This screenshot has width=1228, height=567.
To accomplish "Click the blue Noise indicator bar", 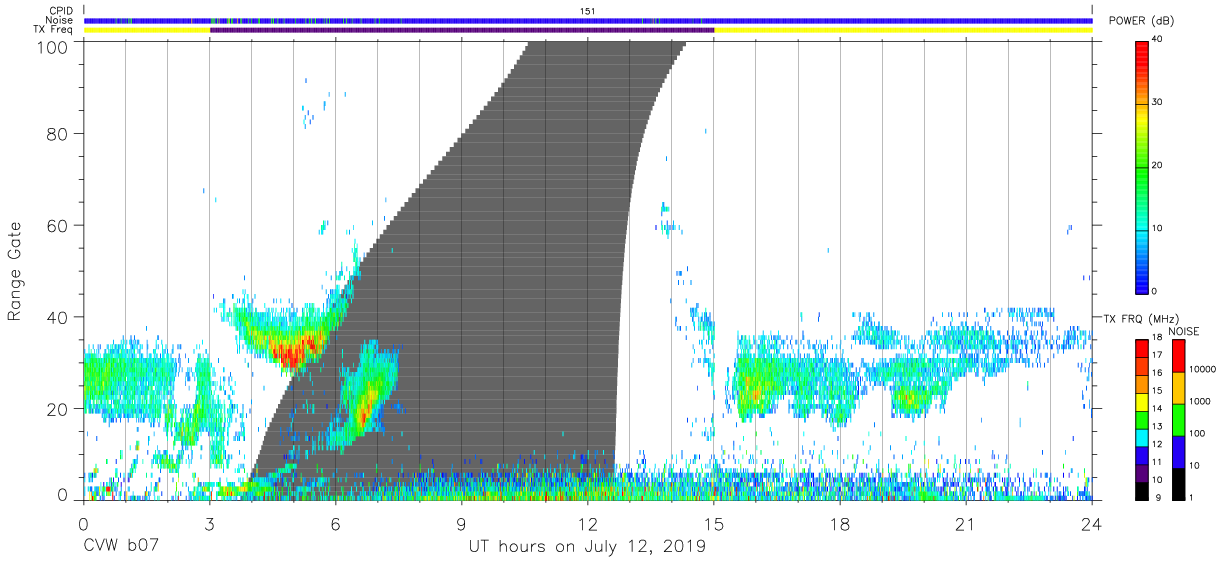I will pos(588,21).
